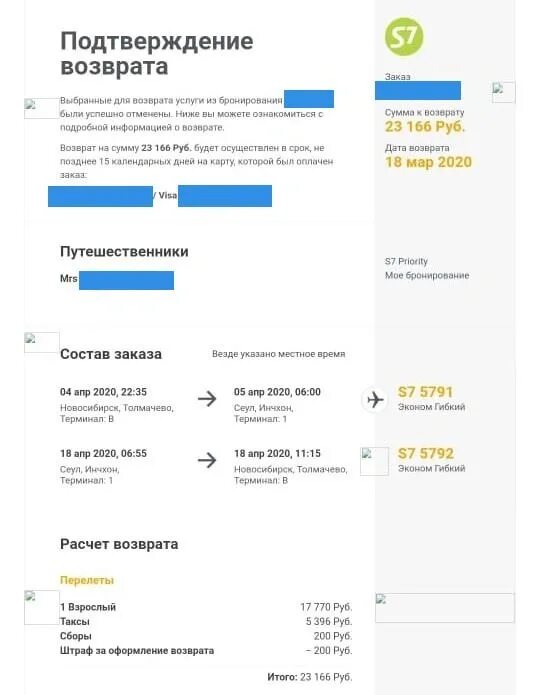Click the yellow Перелеты section label
Image resolution: width=534 pixels, height=695 pixels.
87,580
